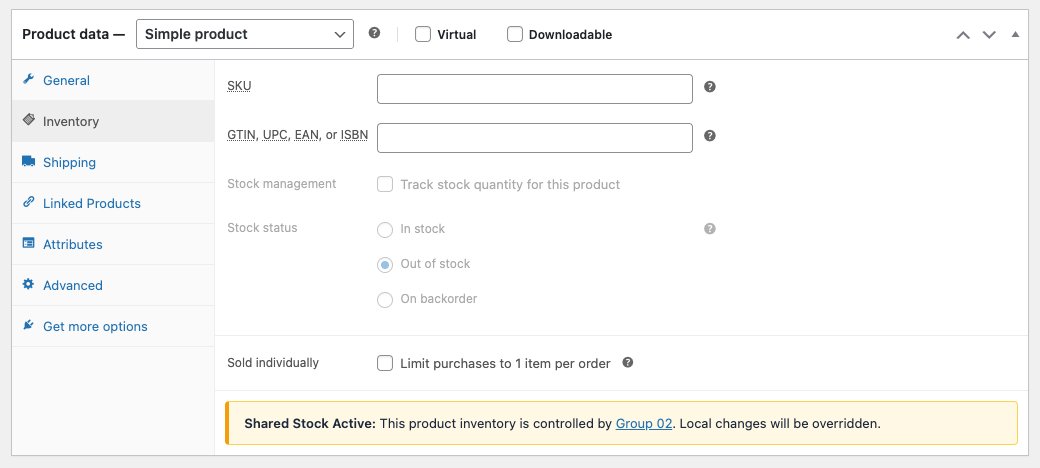Select the In stock radio option
Image resolution: width=1040 pixels, height=468 pixels.
point(385,230)
